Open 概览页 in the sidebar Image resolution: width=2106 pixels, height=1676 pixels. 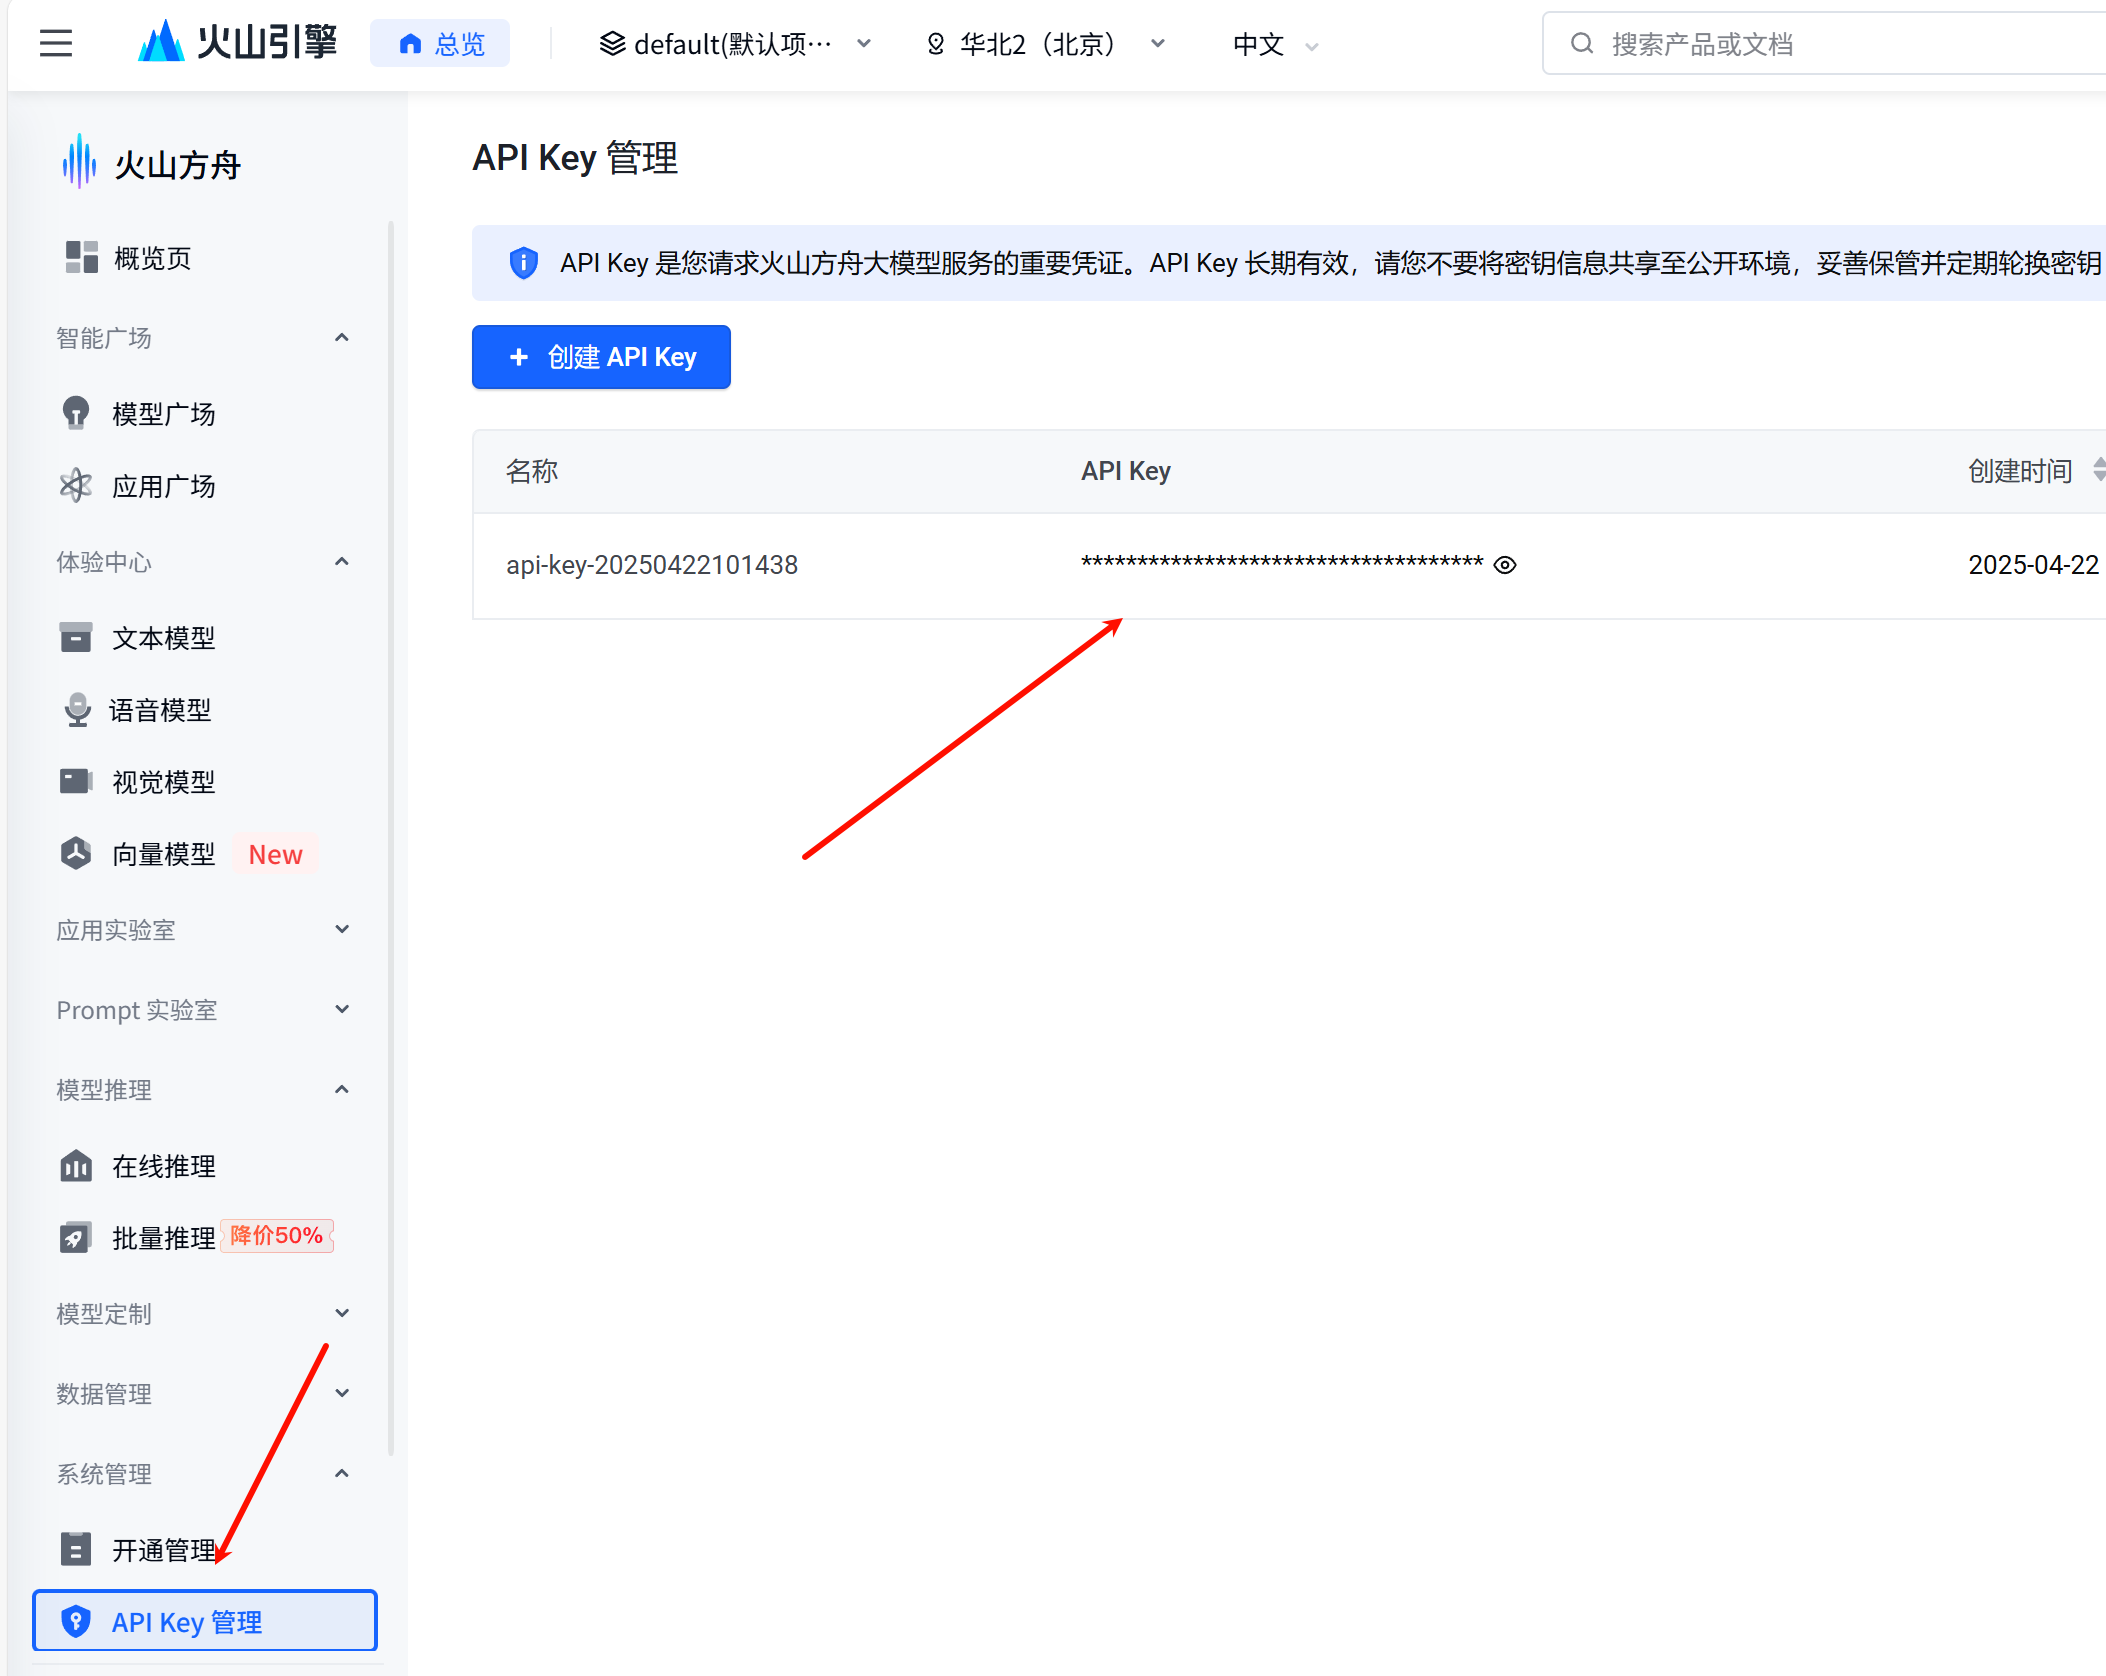152,258
